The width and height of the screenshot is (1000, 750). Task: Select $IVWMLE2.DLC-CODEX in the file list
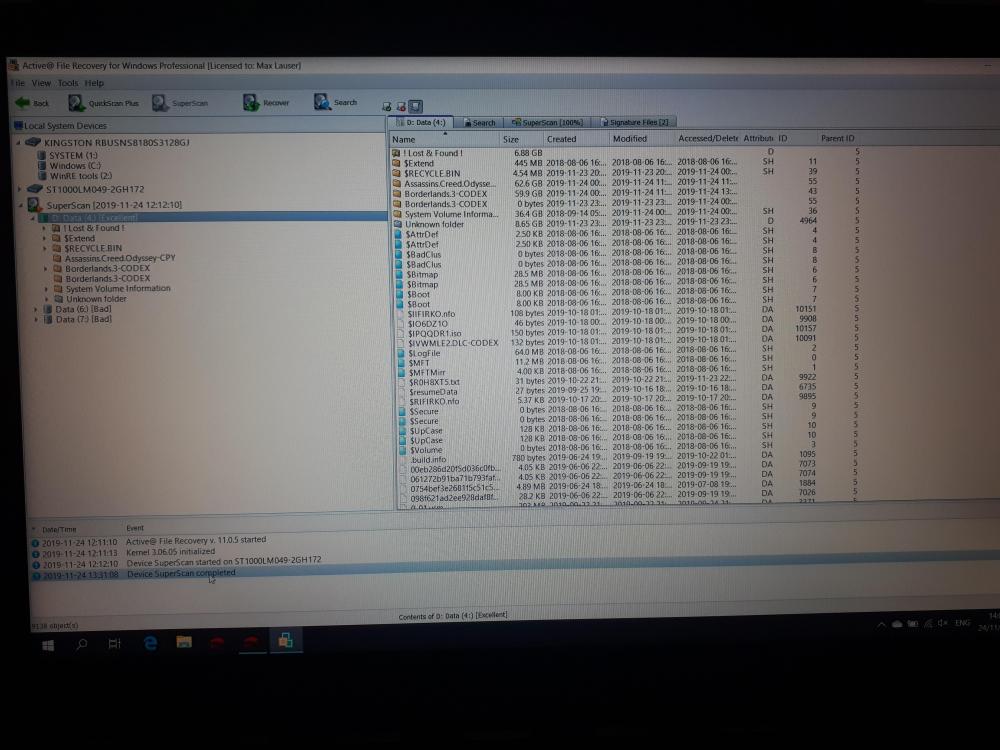coord(453,343)
